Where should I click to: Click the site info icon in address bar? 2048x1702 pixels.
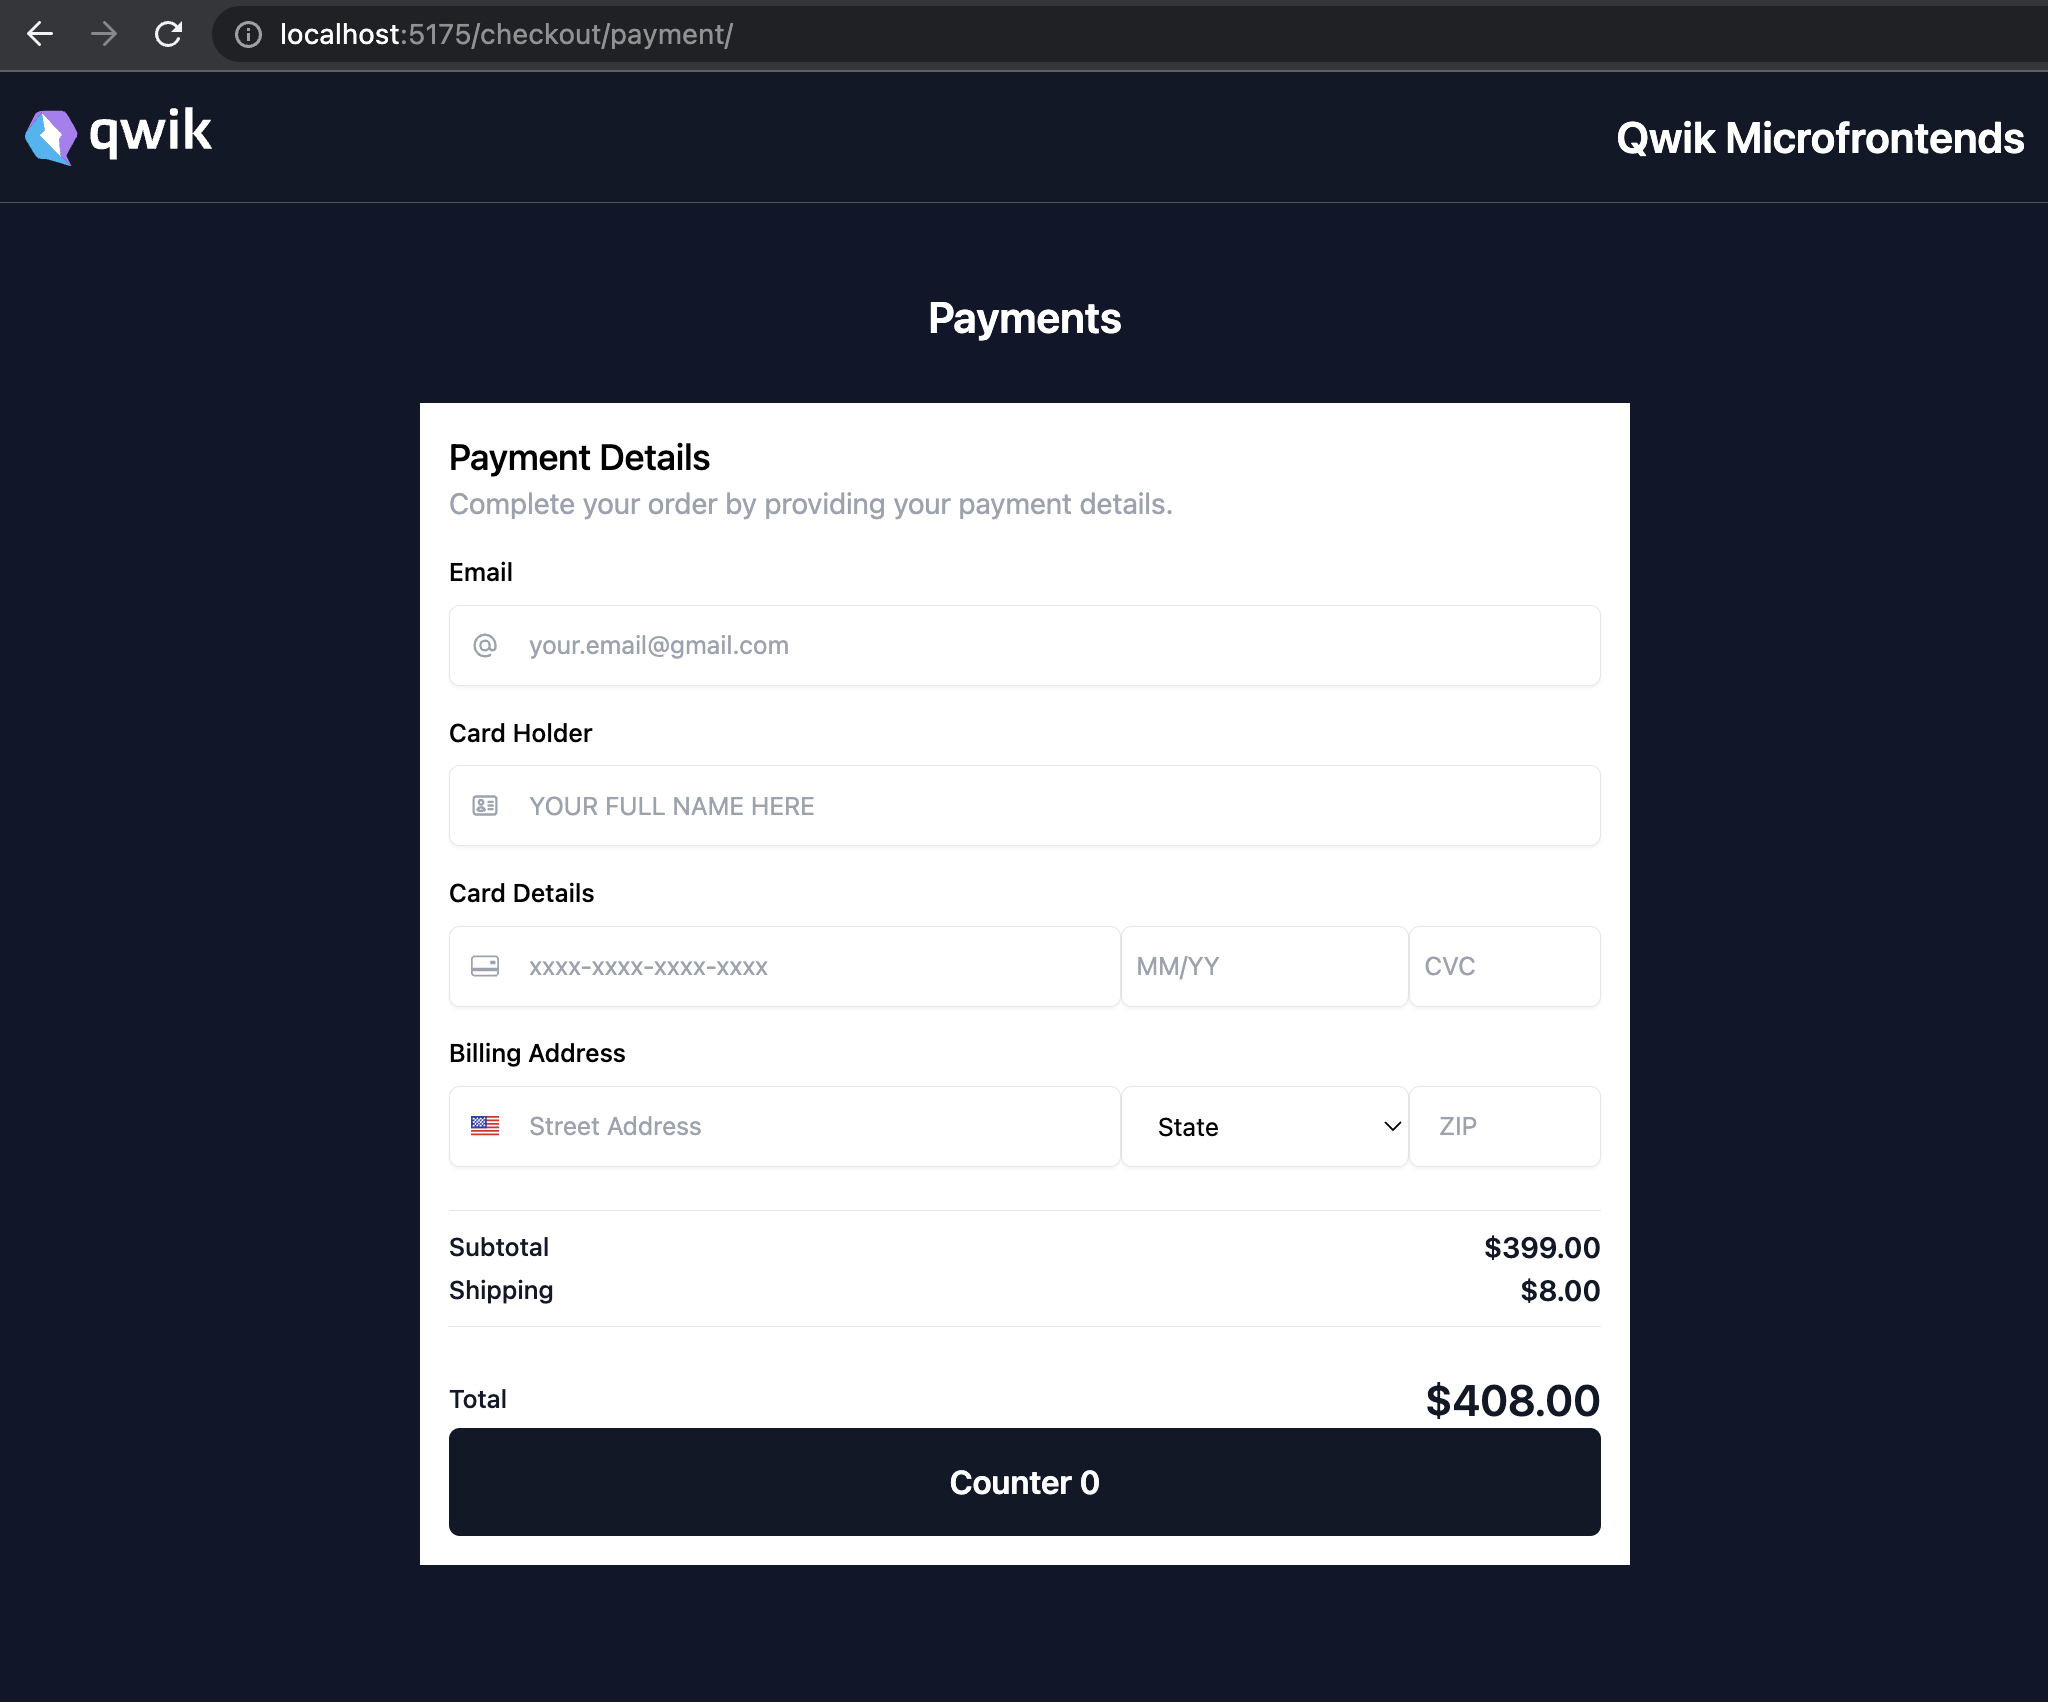pyautogui.click(x=248, y=35)
